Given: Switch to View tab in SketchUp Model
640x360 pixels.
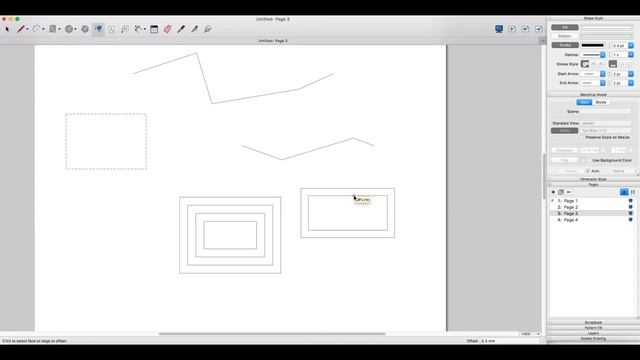Looking at the screenshot, I should tap(584, 102).
